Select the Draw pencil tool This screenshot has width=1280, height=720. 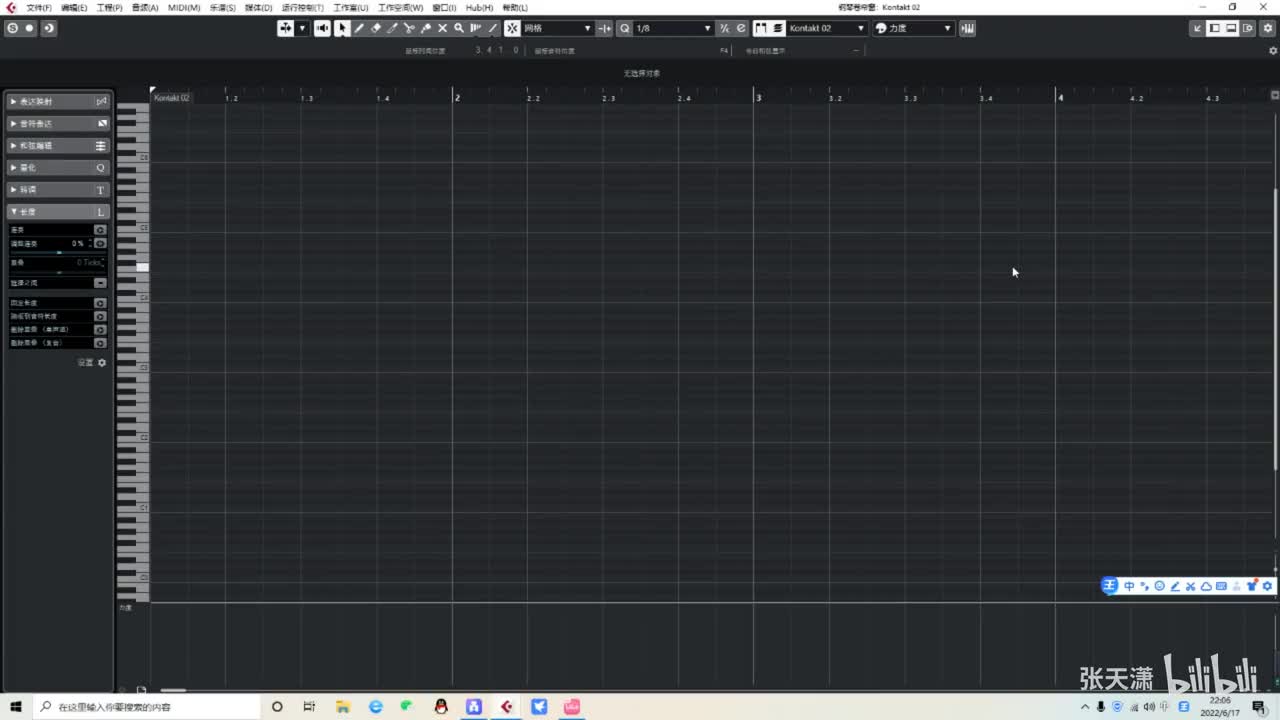click(x=359, y=28)
